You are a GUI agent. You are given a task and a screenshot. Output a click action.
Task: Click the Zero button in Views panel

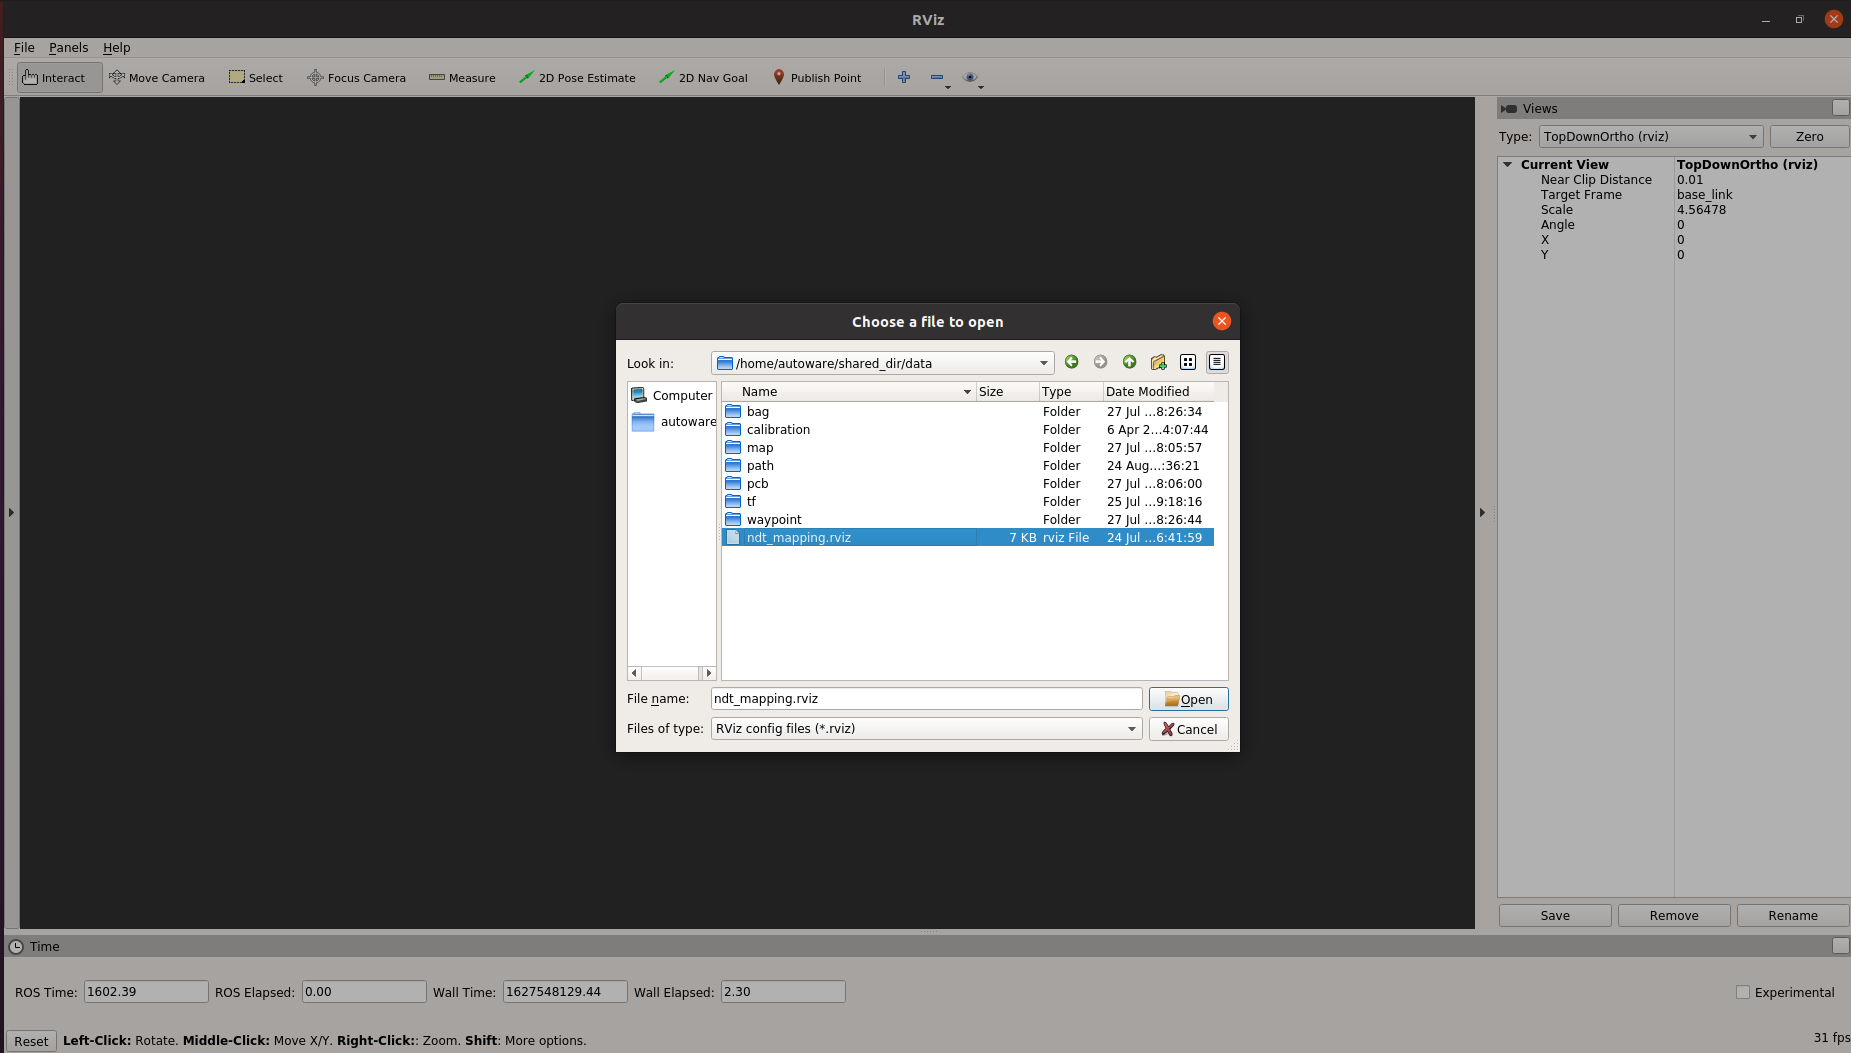1809,136
